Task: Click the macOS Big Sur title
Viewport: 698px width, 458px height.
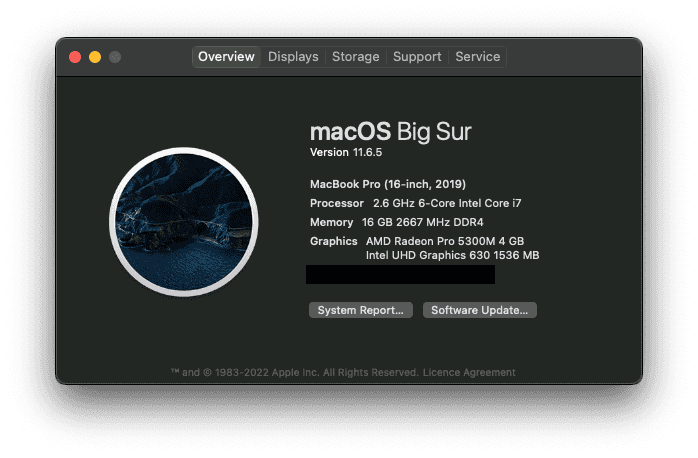Action: [x=390, y=131]
